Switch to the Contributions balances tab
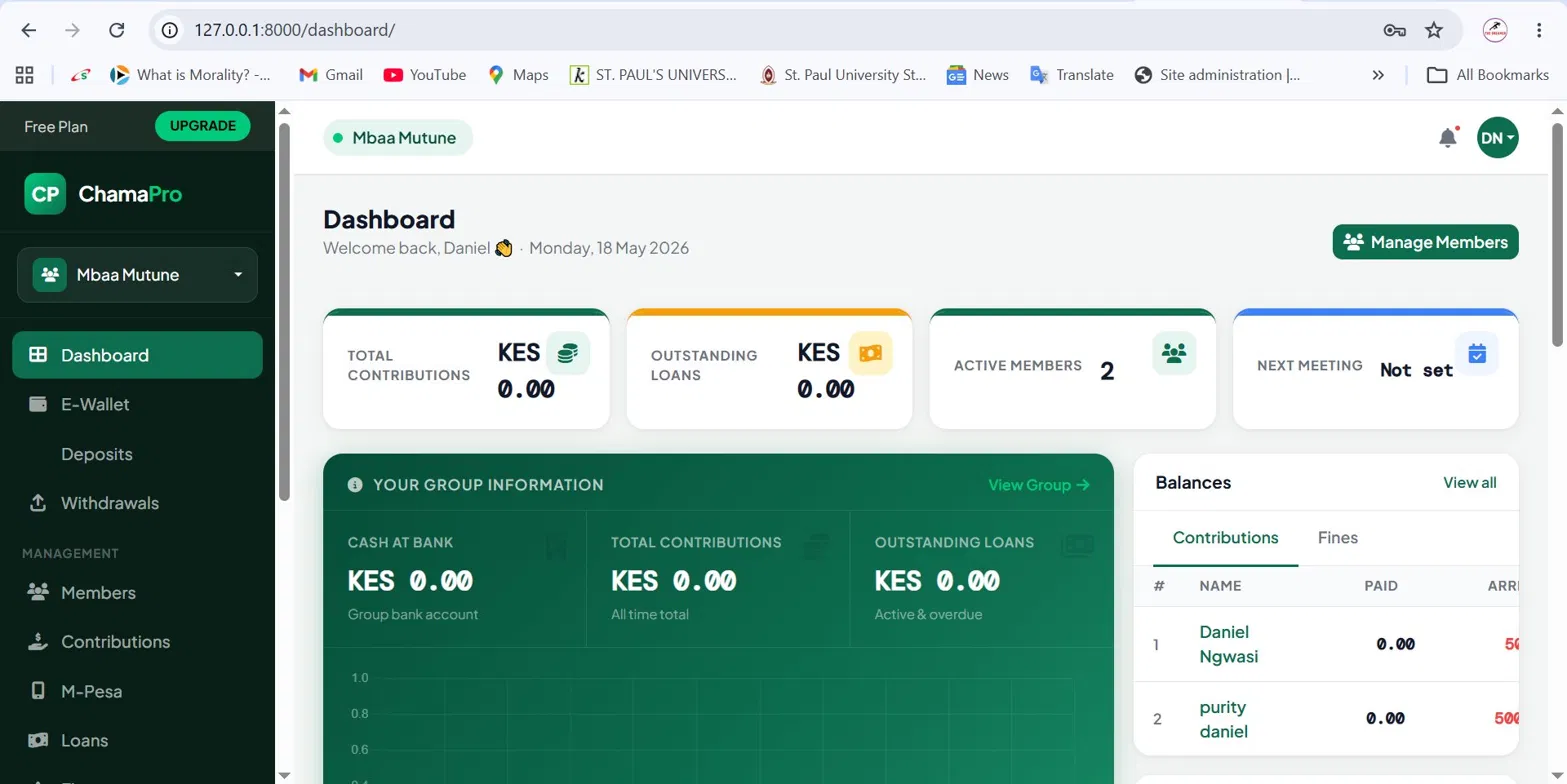1567x784 pixels. click(1225, 538)
